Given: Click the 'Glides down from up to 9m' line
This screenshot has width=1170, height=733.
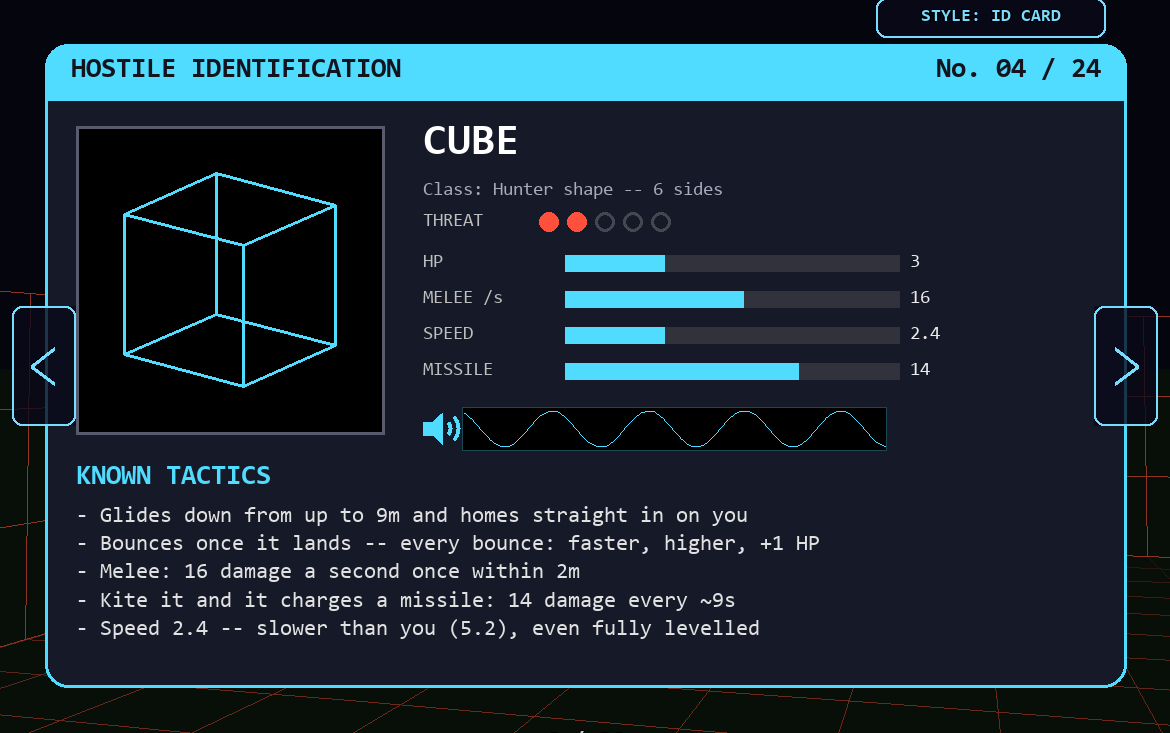Looking at the screenshot, I should coord(413,515).
